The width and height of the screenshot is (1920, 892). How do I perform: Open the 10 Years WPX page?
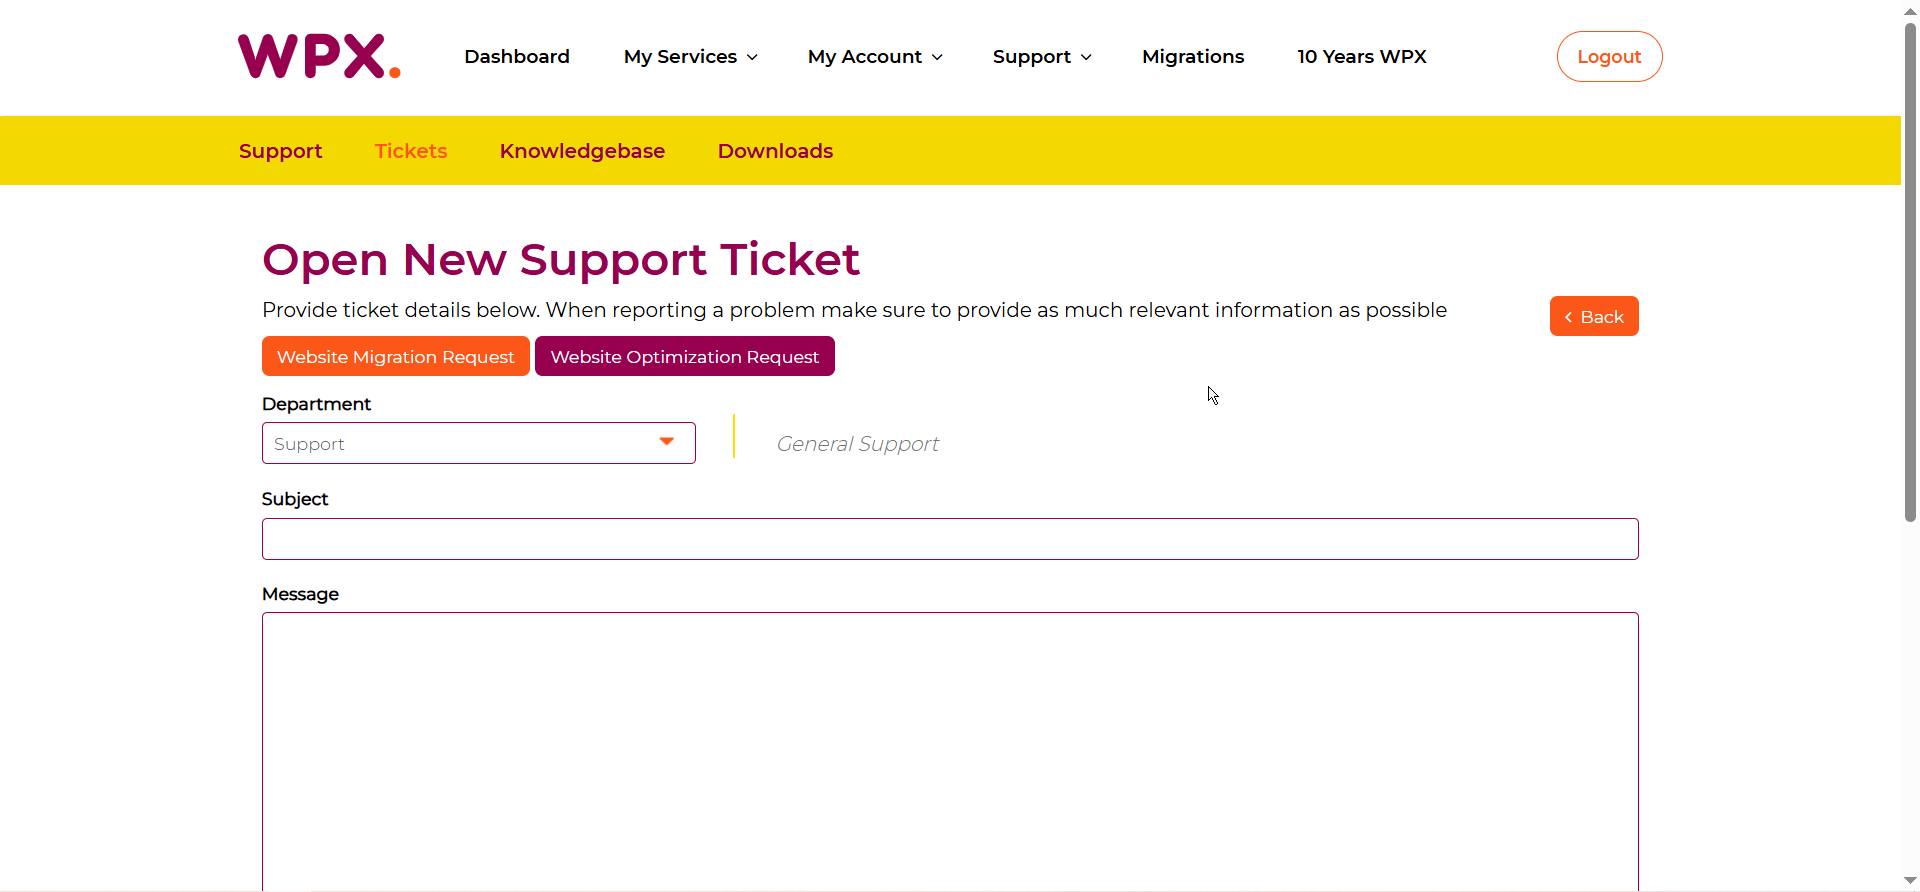click(1362, 57)
